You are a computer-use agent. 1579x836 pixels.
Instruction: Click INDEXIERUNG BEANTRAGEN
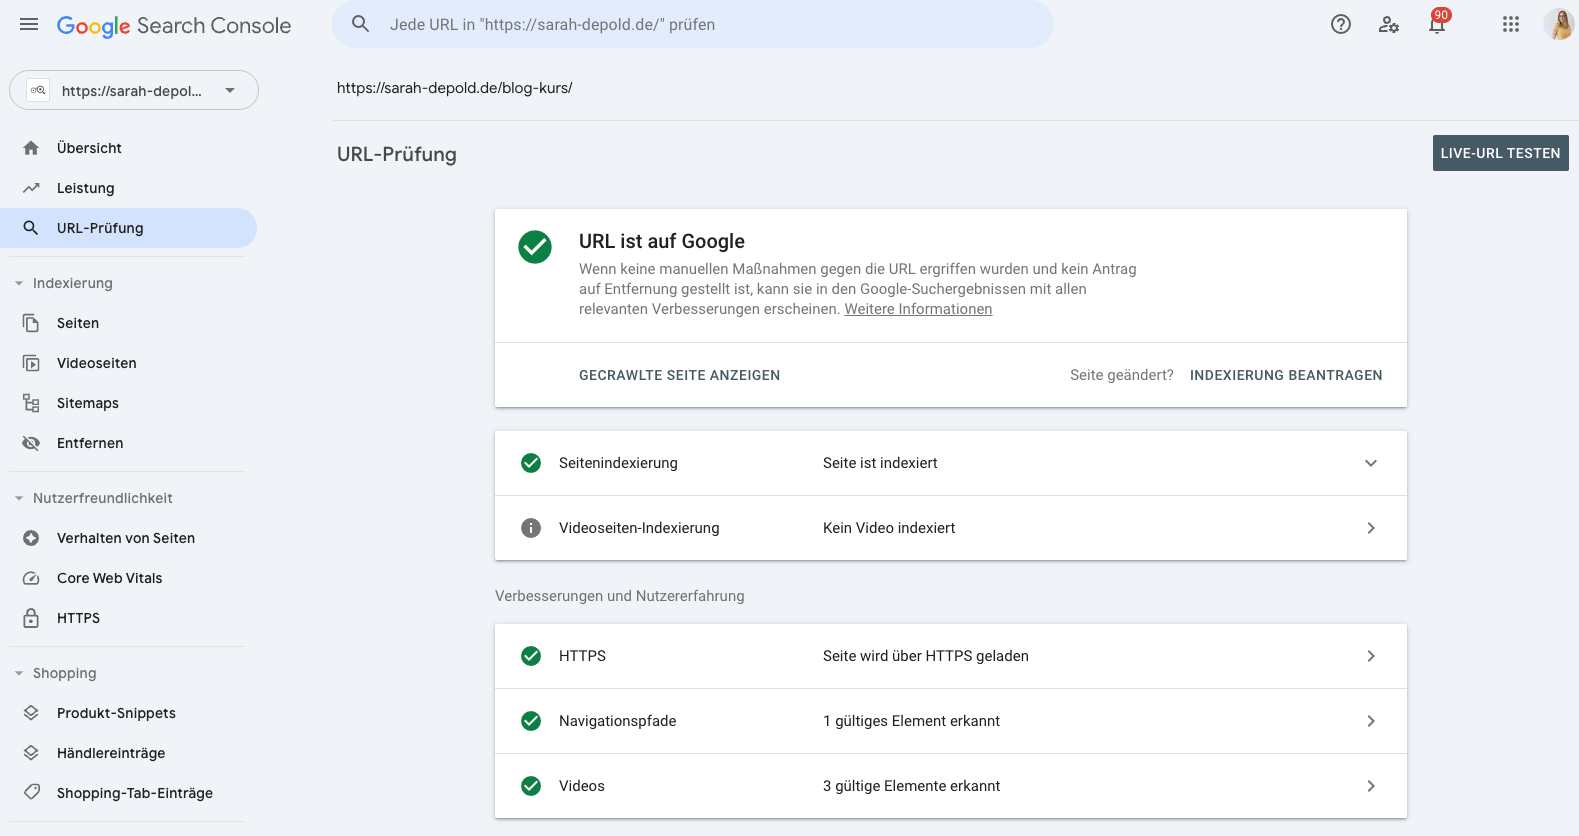(1286, 375)
